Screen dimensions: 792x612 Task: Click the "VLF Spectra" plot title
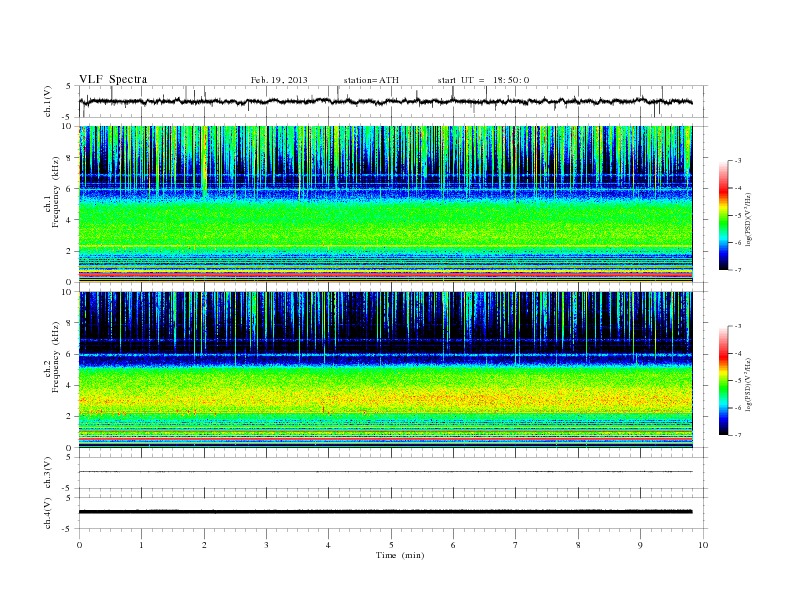113,79
